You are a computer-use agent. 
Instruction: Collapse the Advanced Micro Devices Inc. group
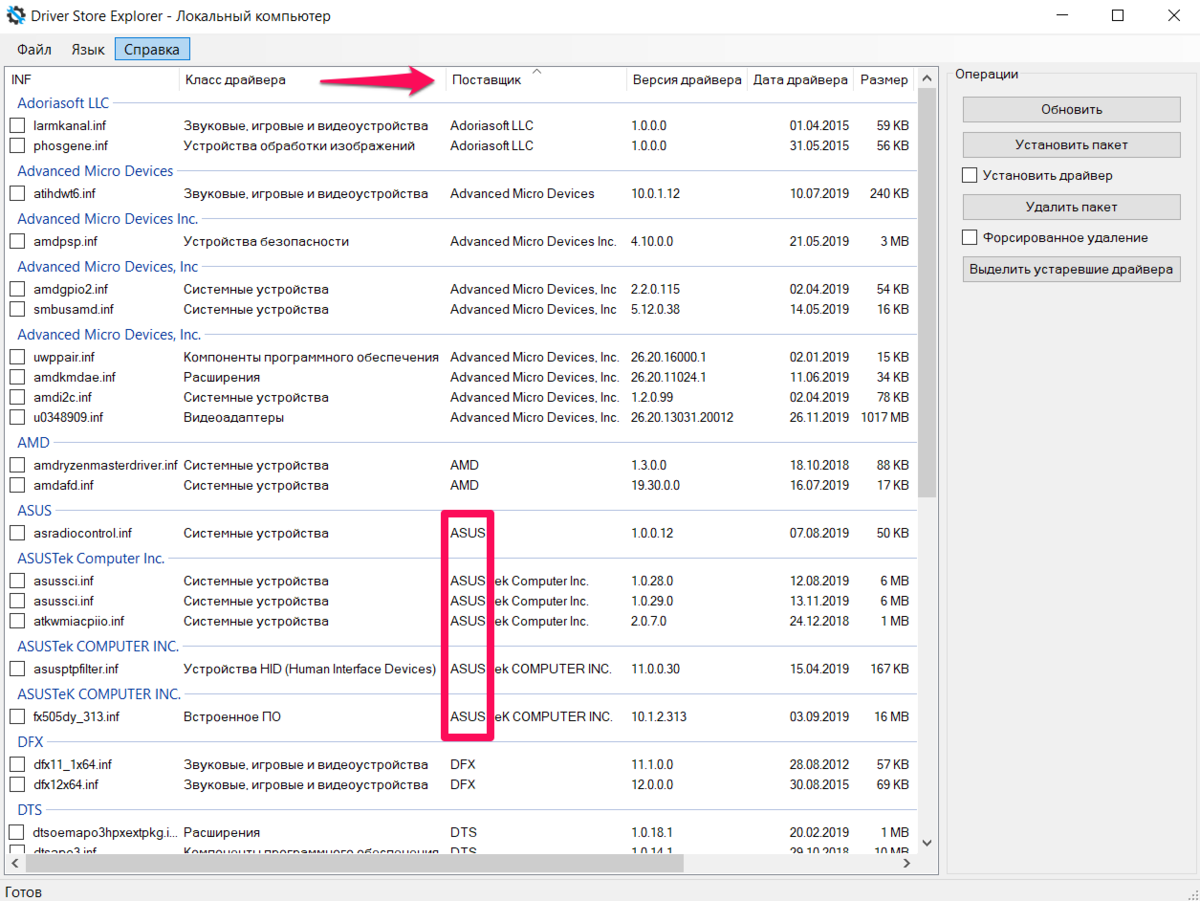point(107,219)
